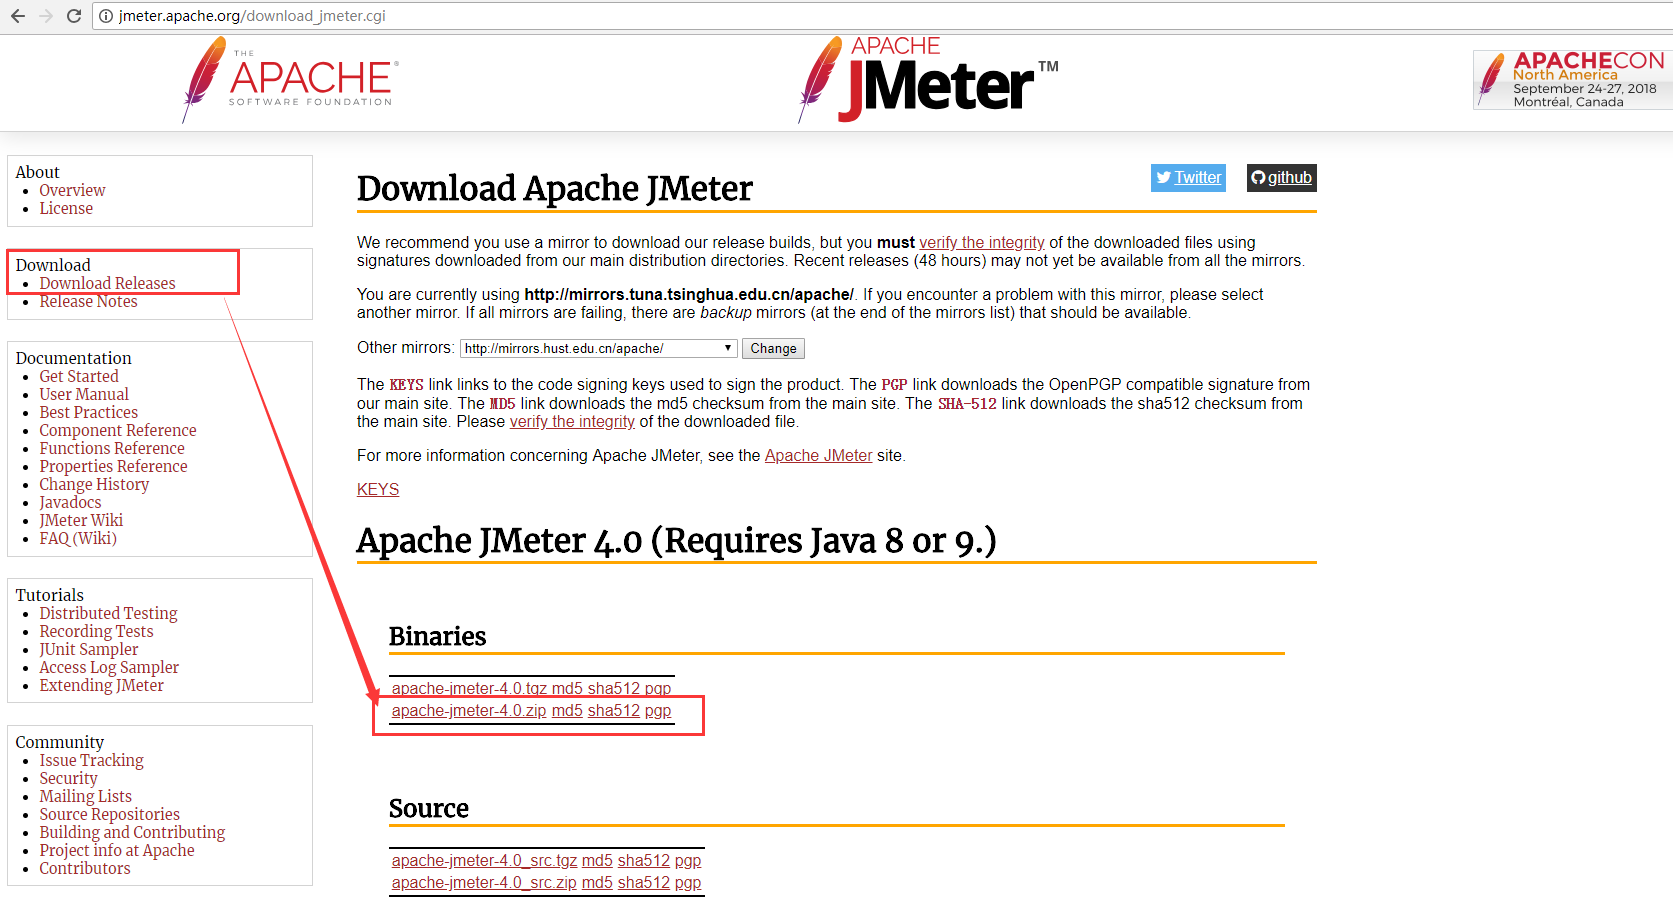Click md5 link for apache-jmeter-4.0_src.zip

pos(597,882)
